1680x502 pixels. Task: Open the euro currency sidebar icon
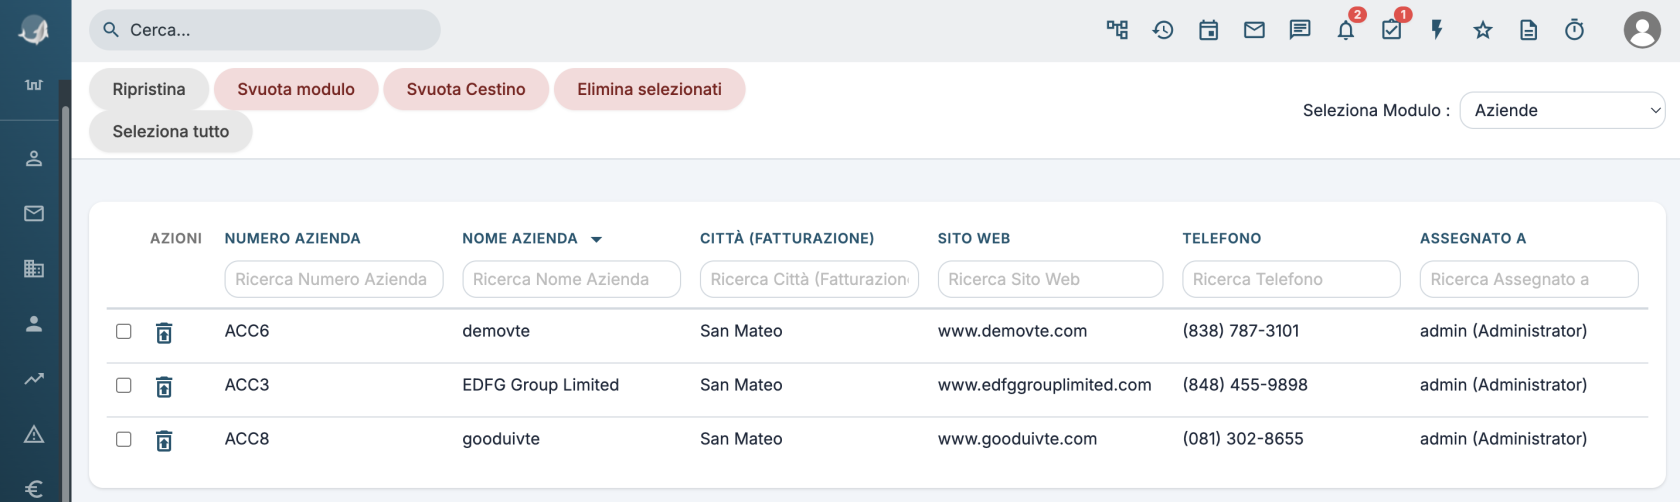(x=34, y=488)
